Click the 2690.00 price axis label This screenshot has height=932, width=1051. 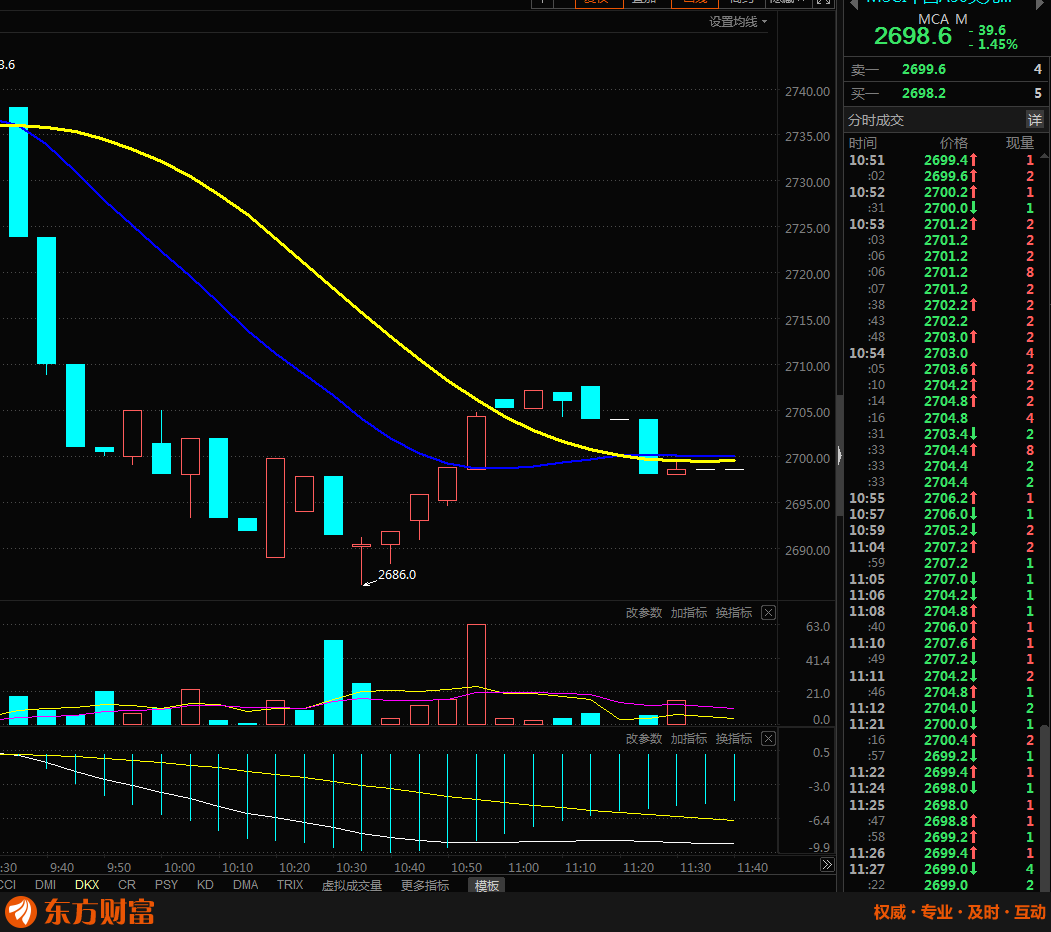(808, 550)
